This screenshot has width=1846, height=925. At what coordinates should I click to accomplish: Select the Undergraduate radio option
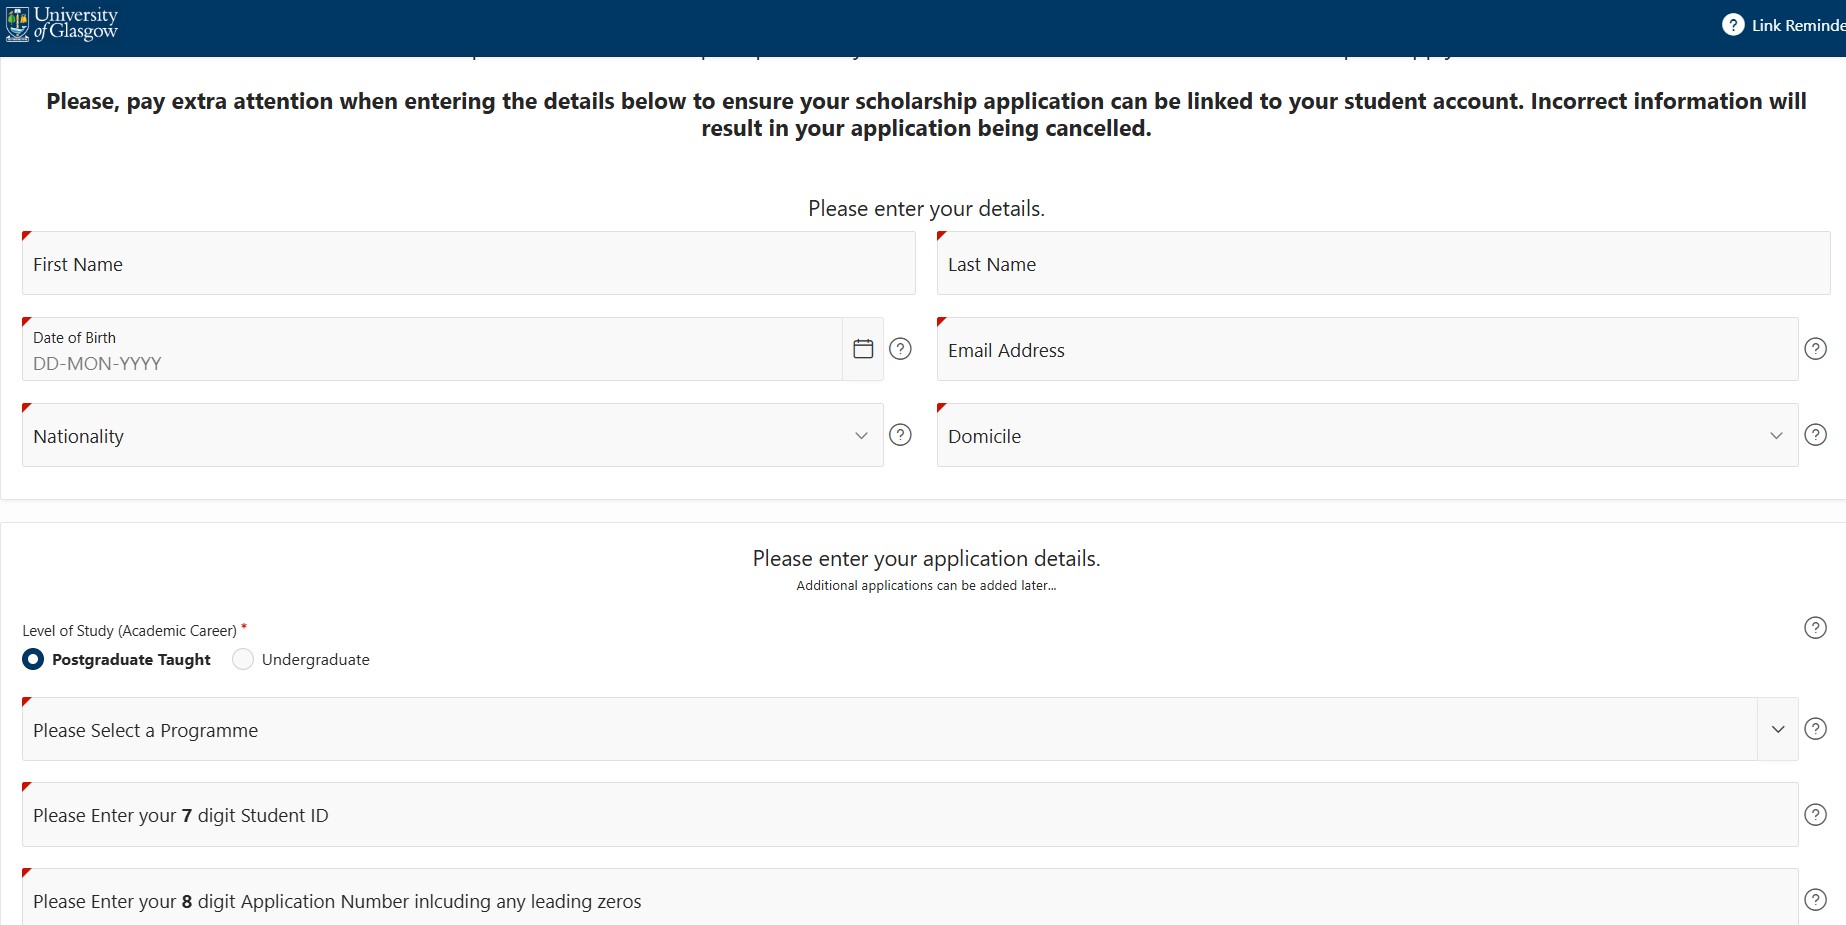243,660
